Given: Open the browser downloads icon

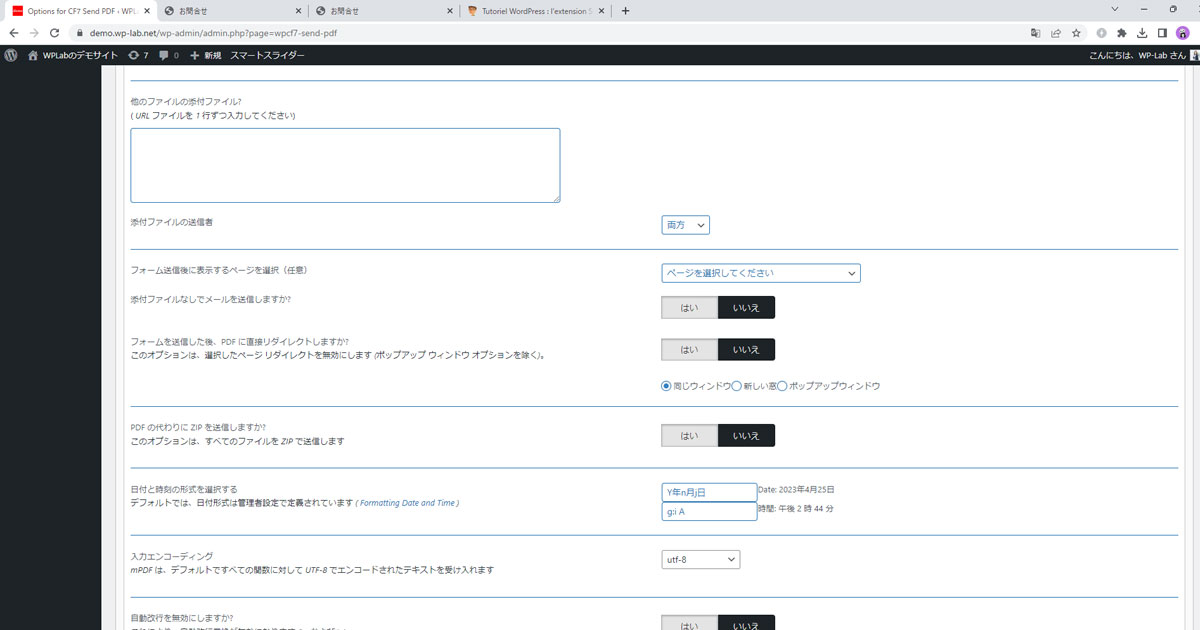Looking at the screenshot, I should click(x=1141, y=32).
